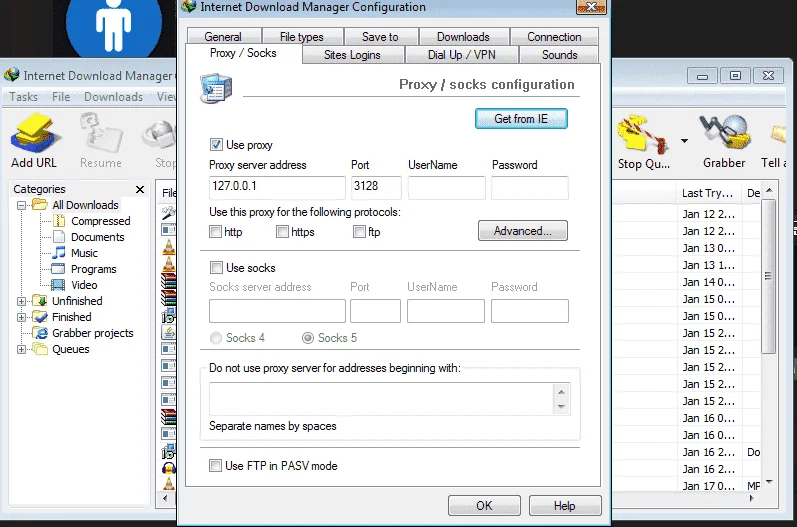
Task: Toggle the Use proxy checkbox
Action: [x=216, y=144]
